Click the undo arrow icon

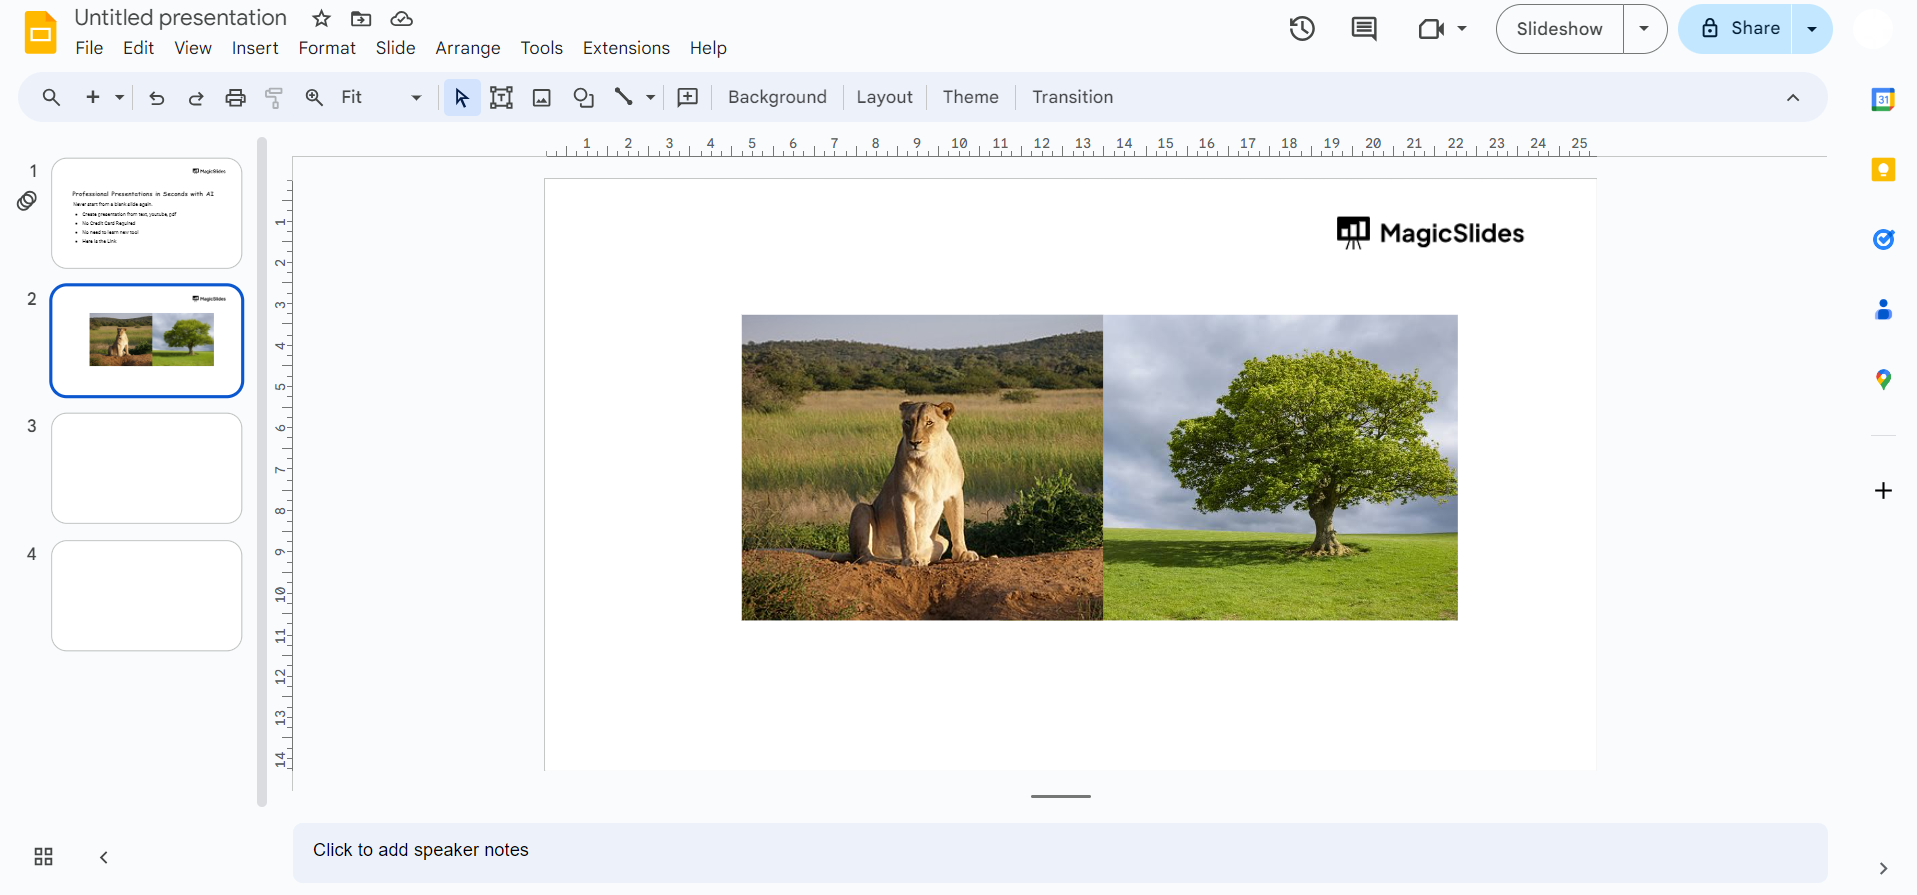[x=157, y=98]
